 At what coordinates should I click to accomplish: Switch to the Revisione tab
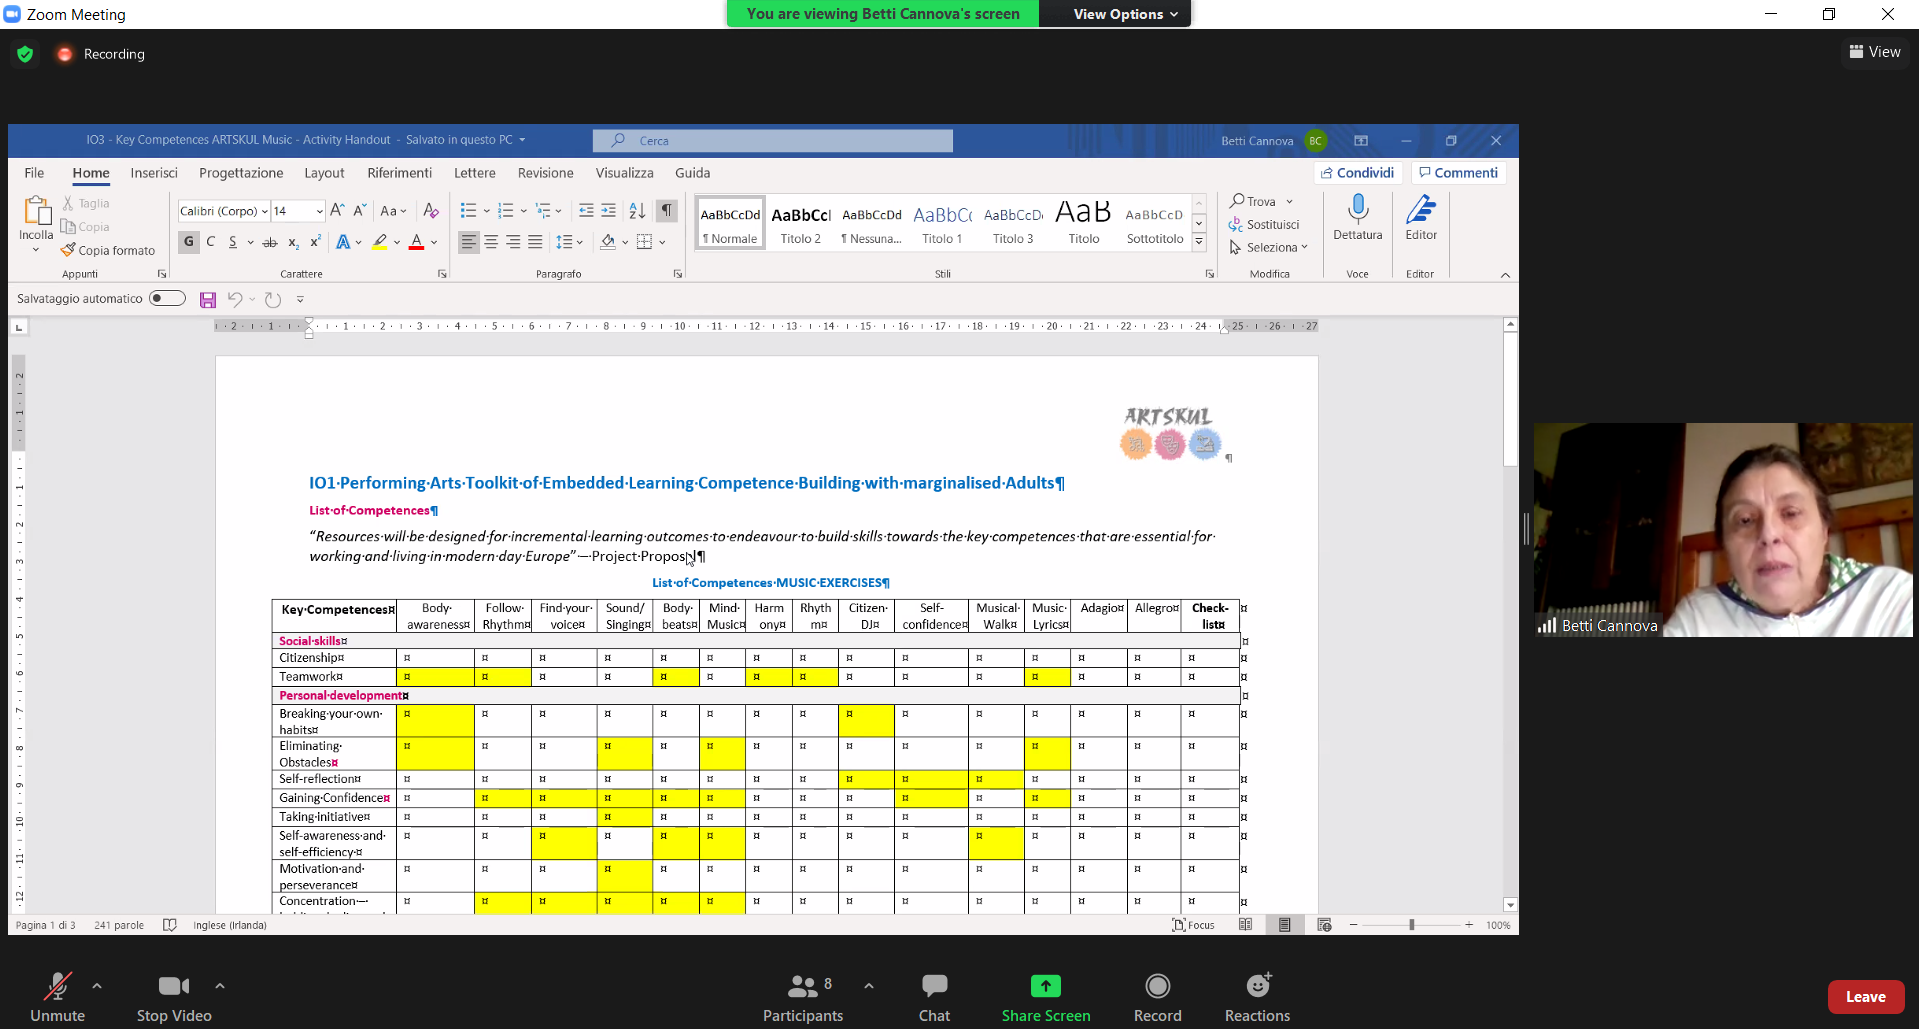pos(545,173)
